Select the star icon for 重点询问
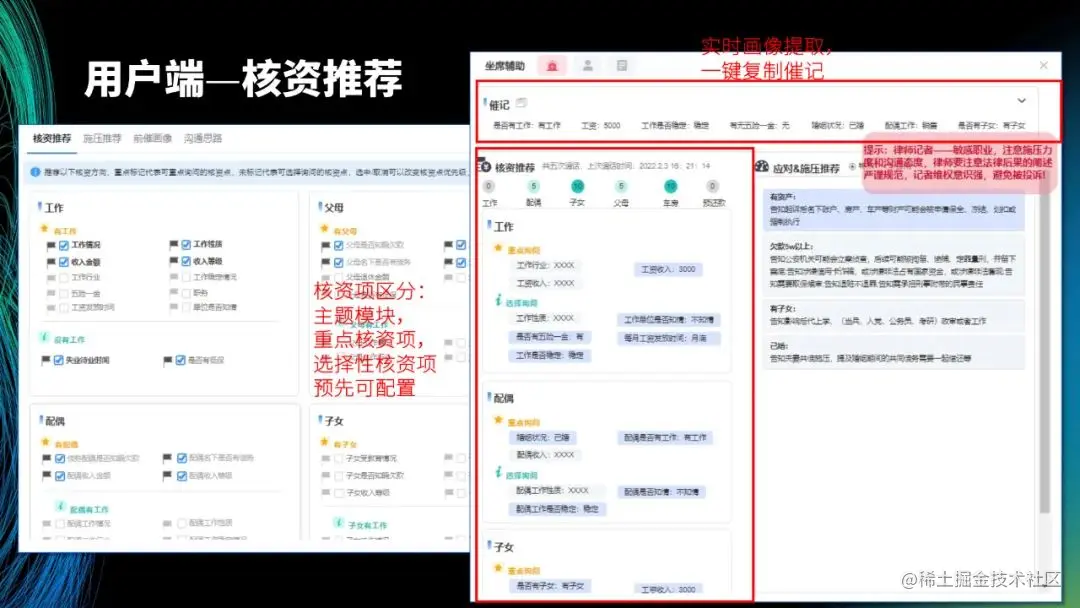The image size is (1080, 608). pyautogui.click(x=498, y=249)
